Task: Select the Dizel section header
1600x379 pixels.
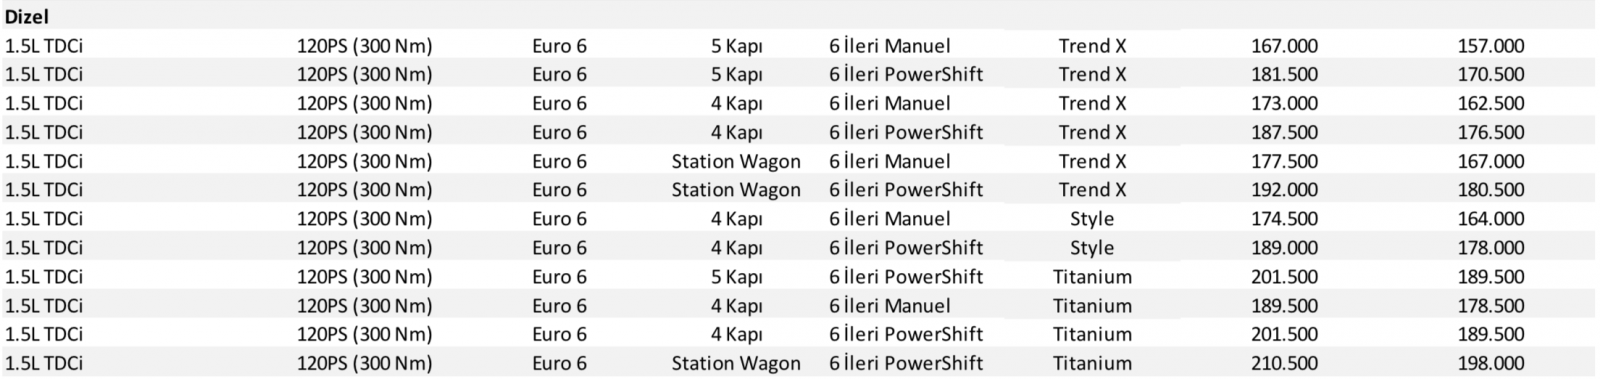Action: point(27,17)
